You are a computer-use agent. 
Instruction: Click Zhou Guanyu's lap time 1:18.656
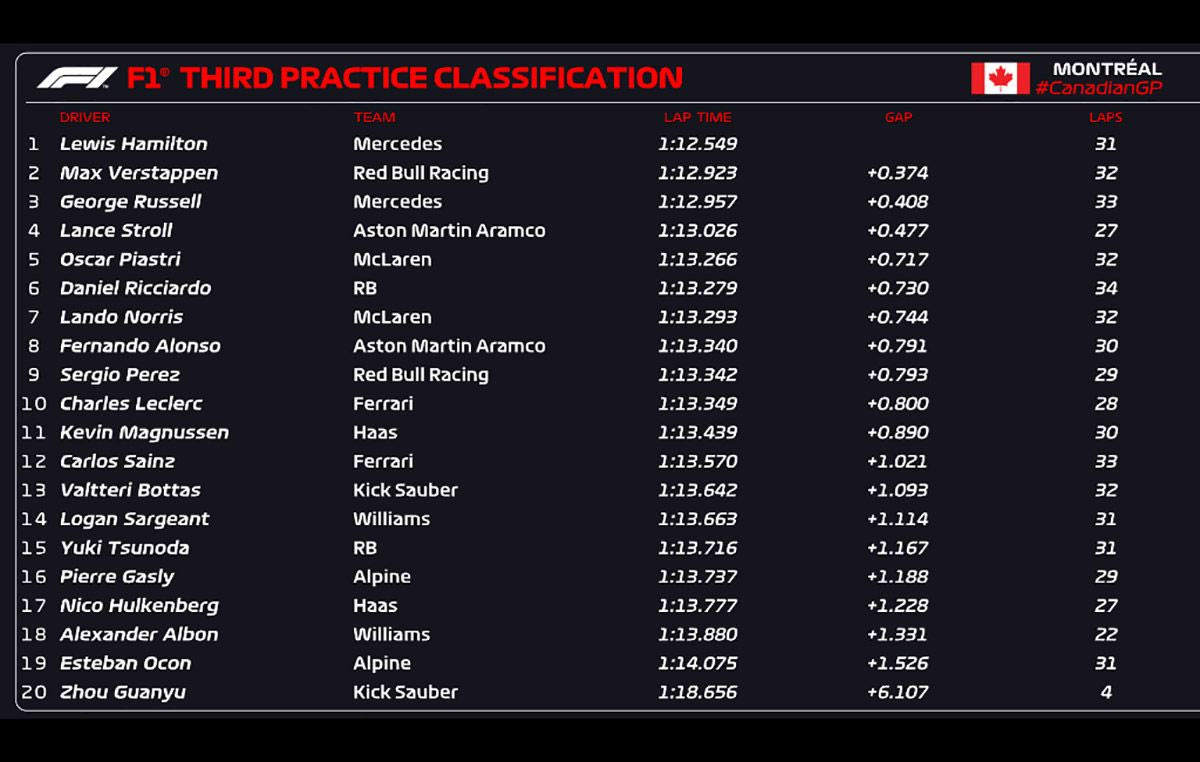tap(697, 692)
